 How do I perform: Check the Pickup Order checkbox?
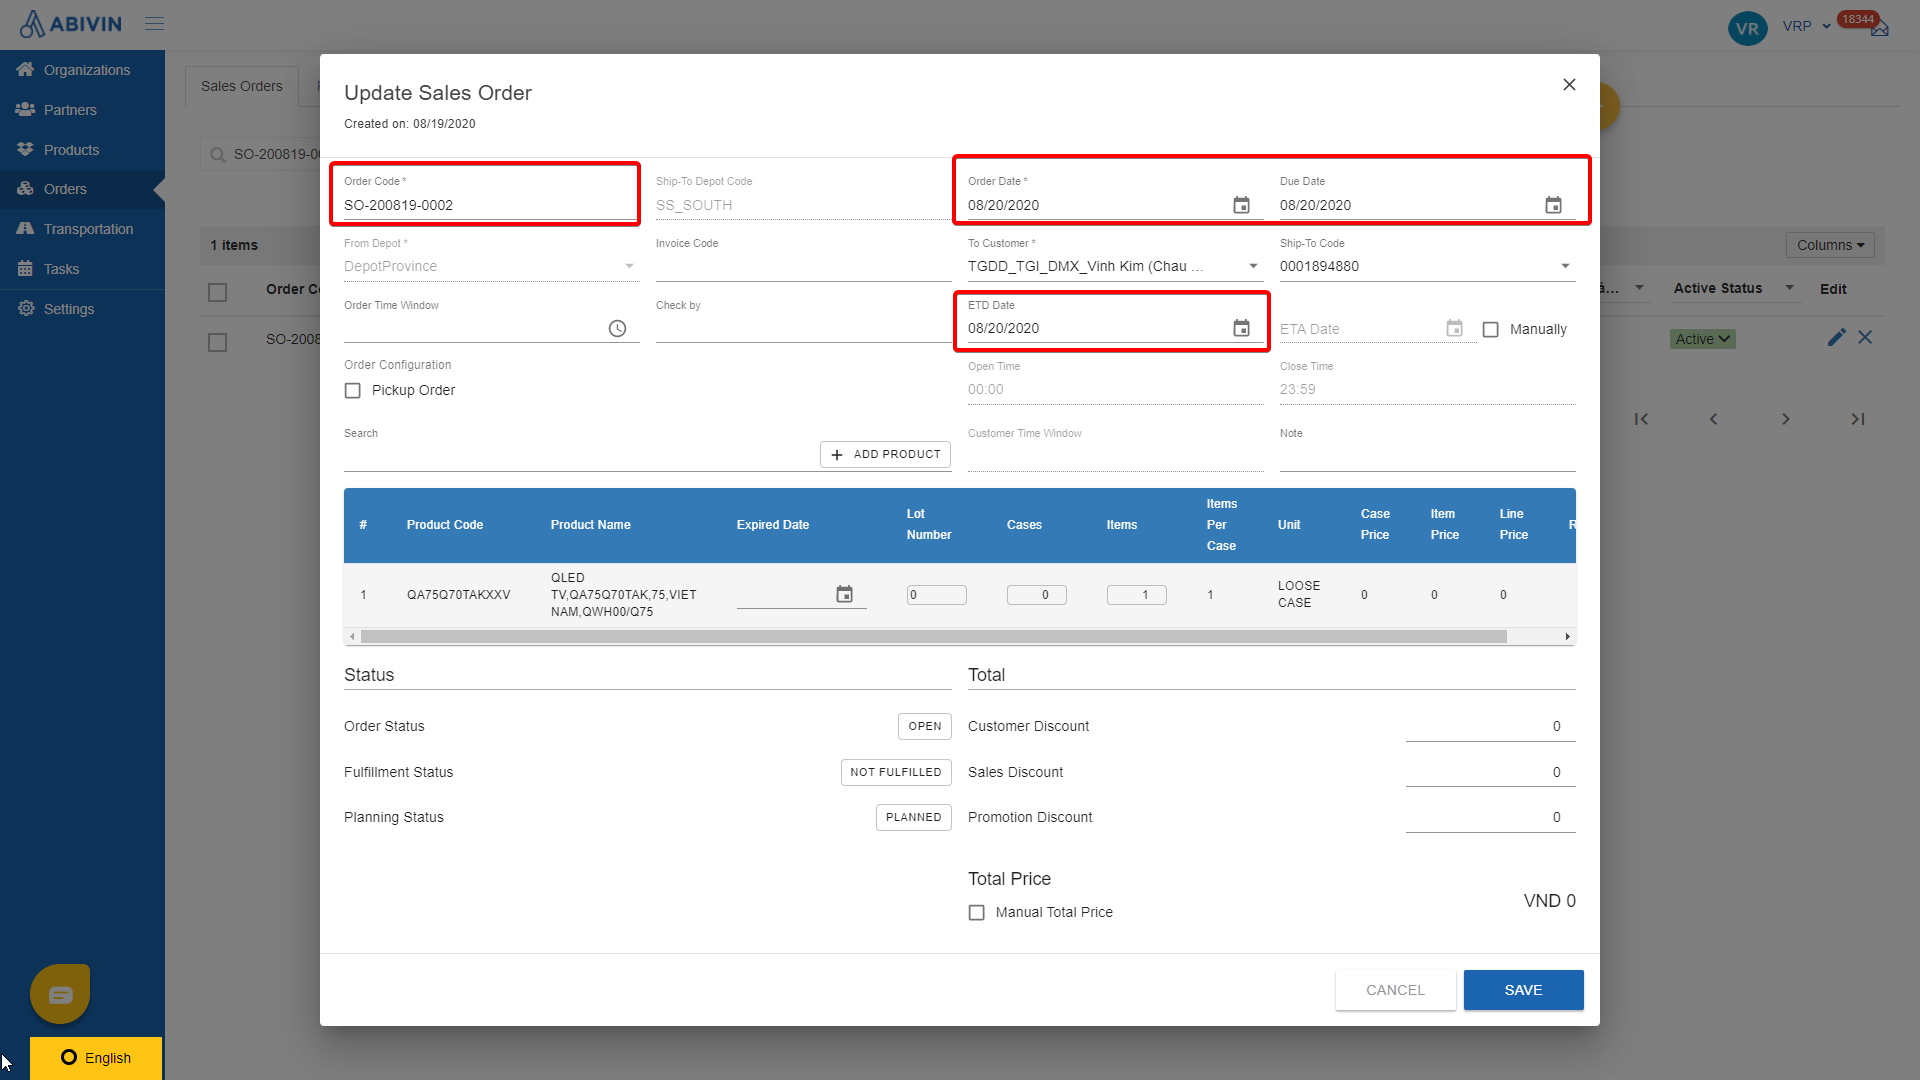pyautogui.click(x=352, y=390)
